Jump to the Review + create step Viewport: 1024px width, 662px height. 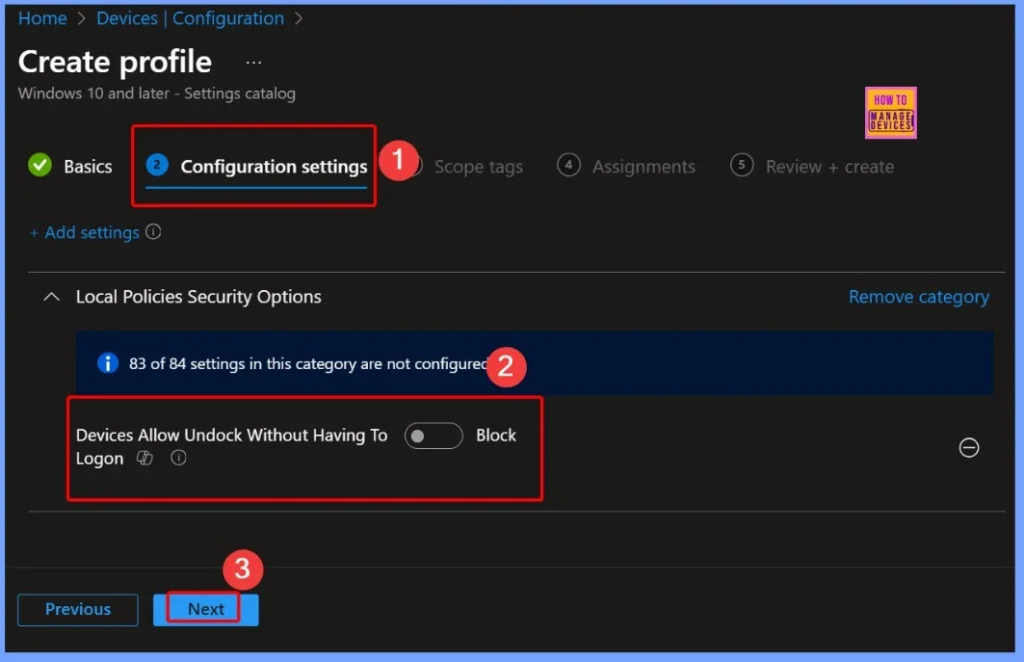829,167
